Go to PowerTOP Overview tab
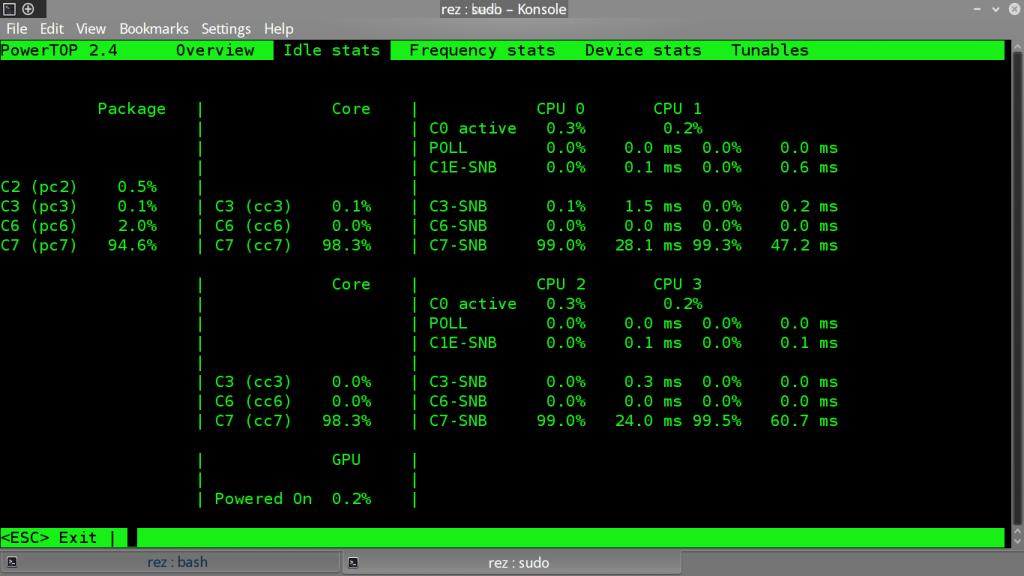The width and height of the screenshot is (1024, 576). tap(215, 50)
